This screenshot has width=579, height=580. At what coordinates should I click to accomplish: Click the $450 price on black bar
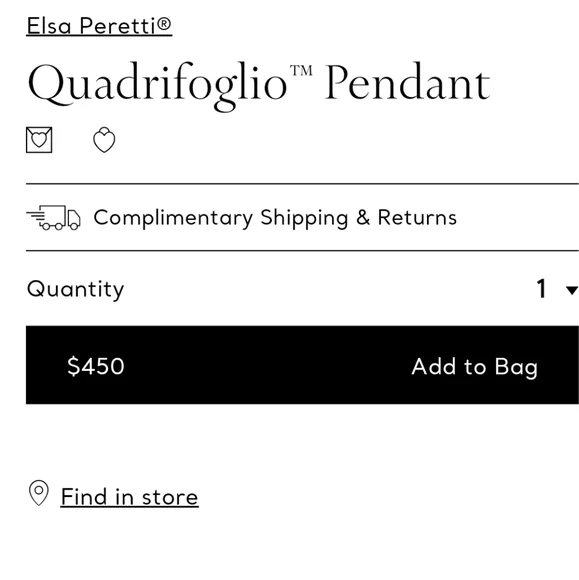96,366
